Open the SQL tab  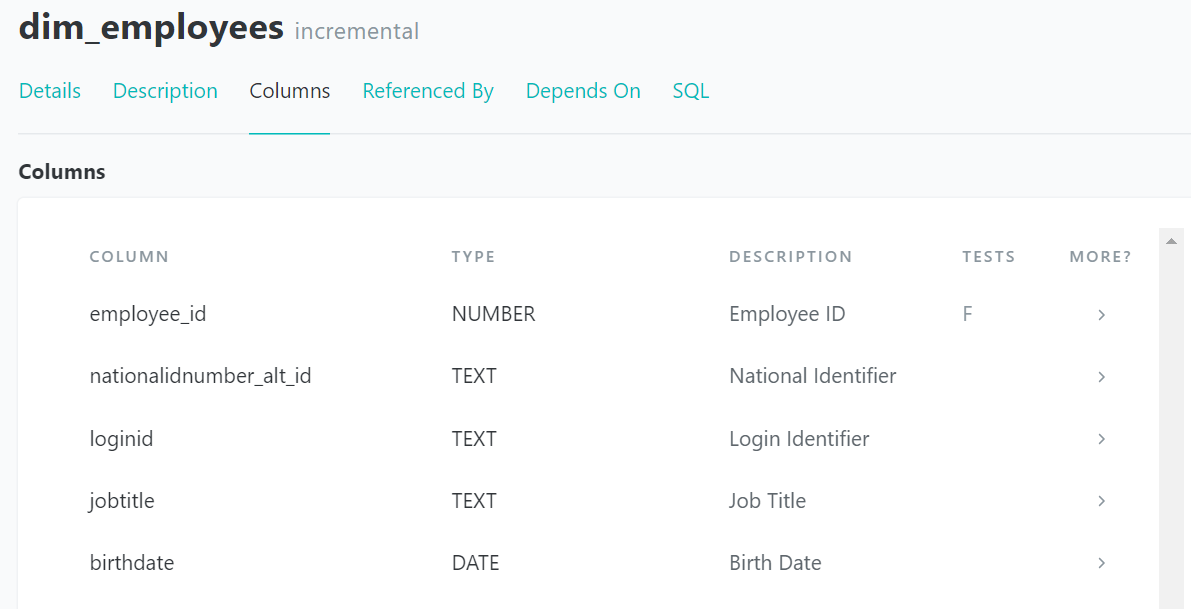690,91
